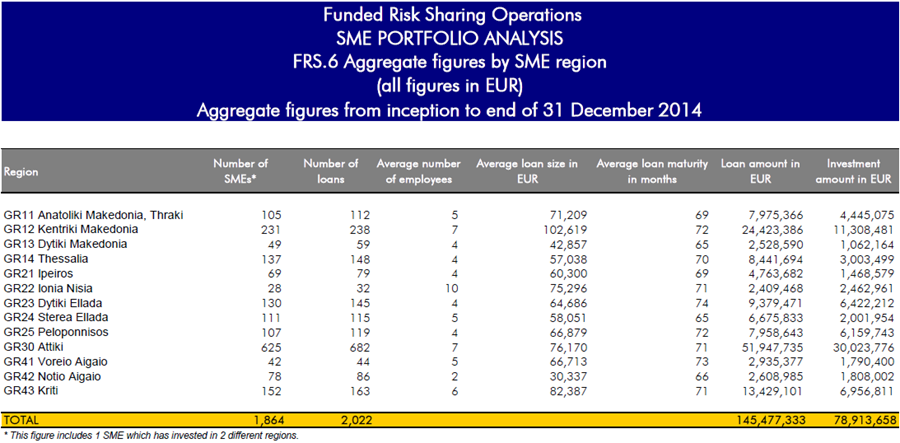900x443 pixels.
Task: Select total loans value 2,022
Action: [x=357, y=421]
